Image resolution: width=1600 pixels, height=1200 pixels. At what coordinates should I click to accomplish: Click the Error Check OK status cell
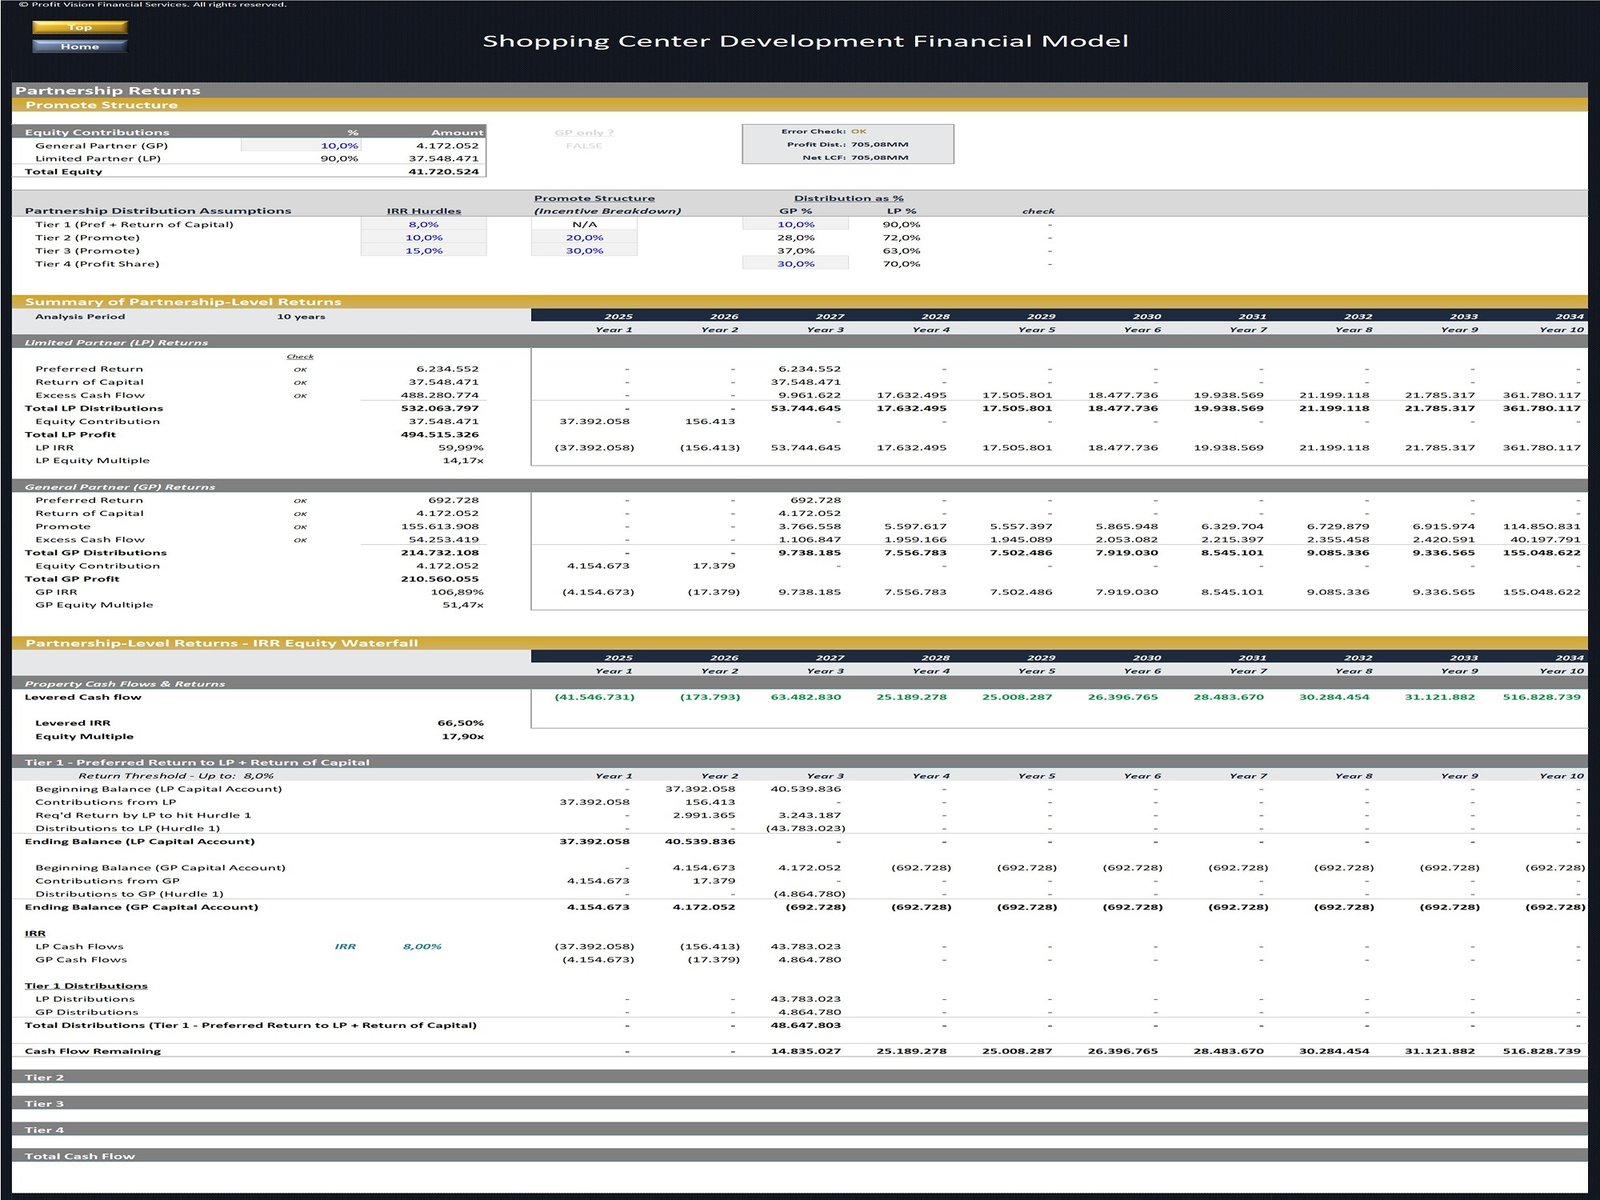click(x=858, y=131)
